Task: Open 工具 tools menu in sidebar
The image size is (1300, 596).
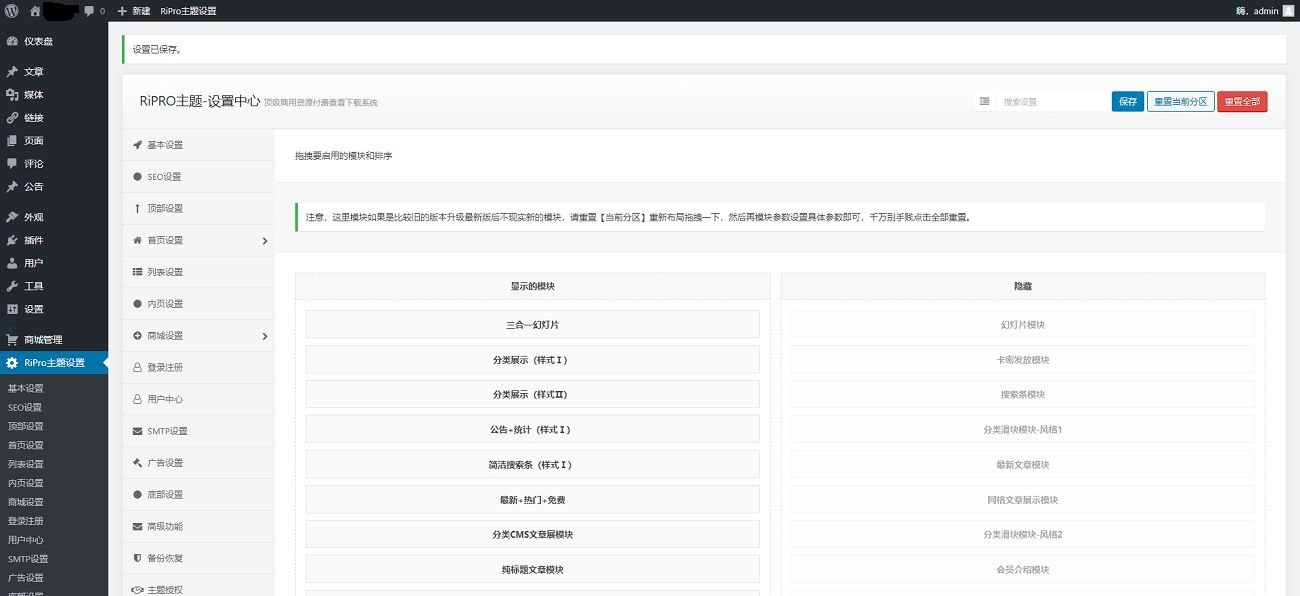Action: [54, 286]
